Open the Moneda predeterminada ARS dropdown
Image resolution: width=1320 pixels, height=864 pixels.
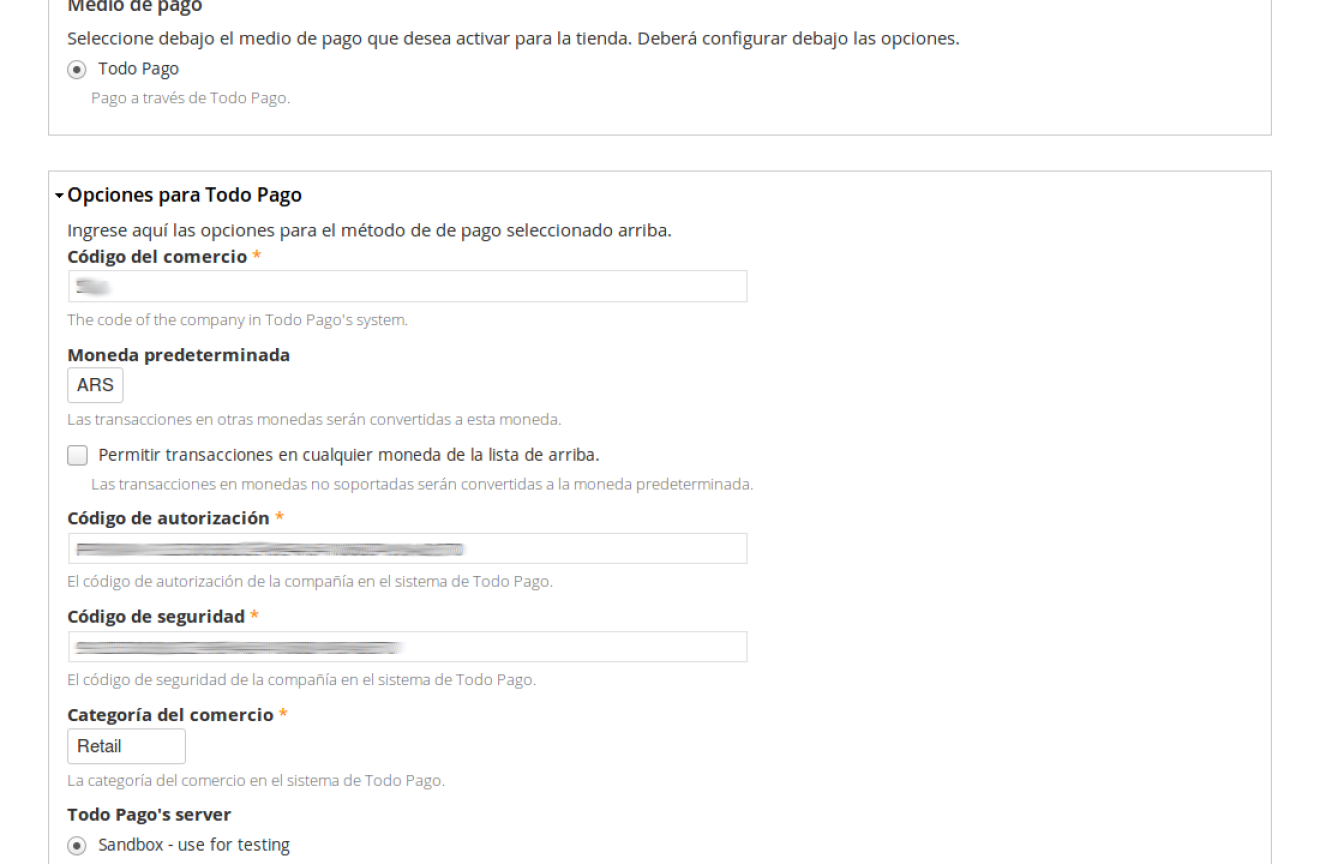click(95, 385)
